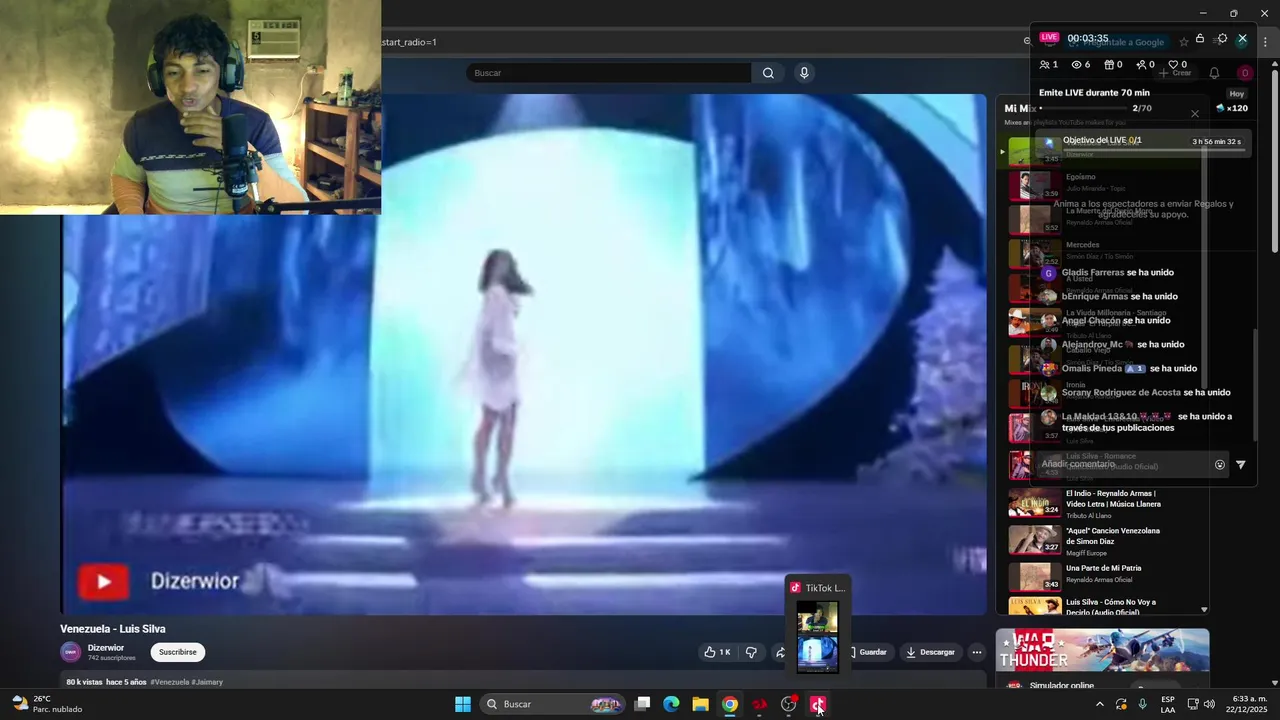Open emoji picker in LIVE comment box
Viewport: 1280px width, 720px height.
tap(1220, 465)
